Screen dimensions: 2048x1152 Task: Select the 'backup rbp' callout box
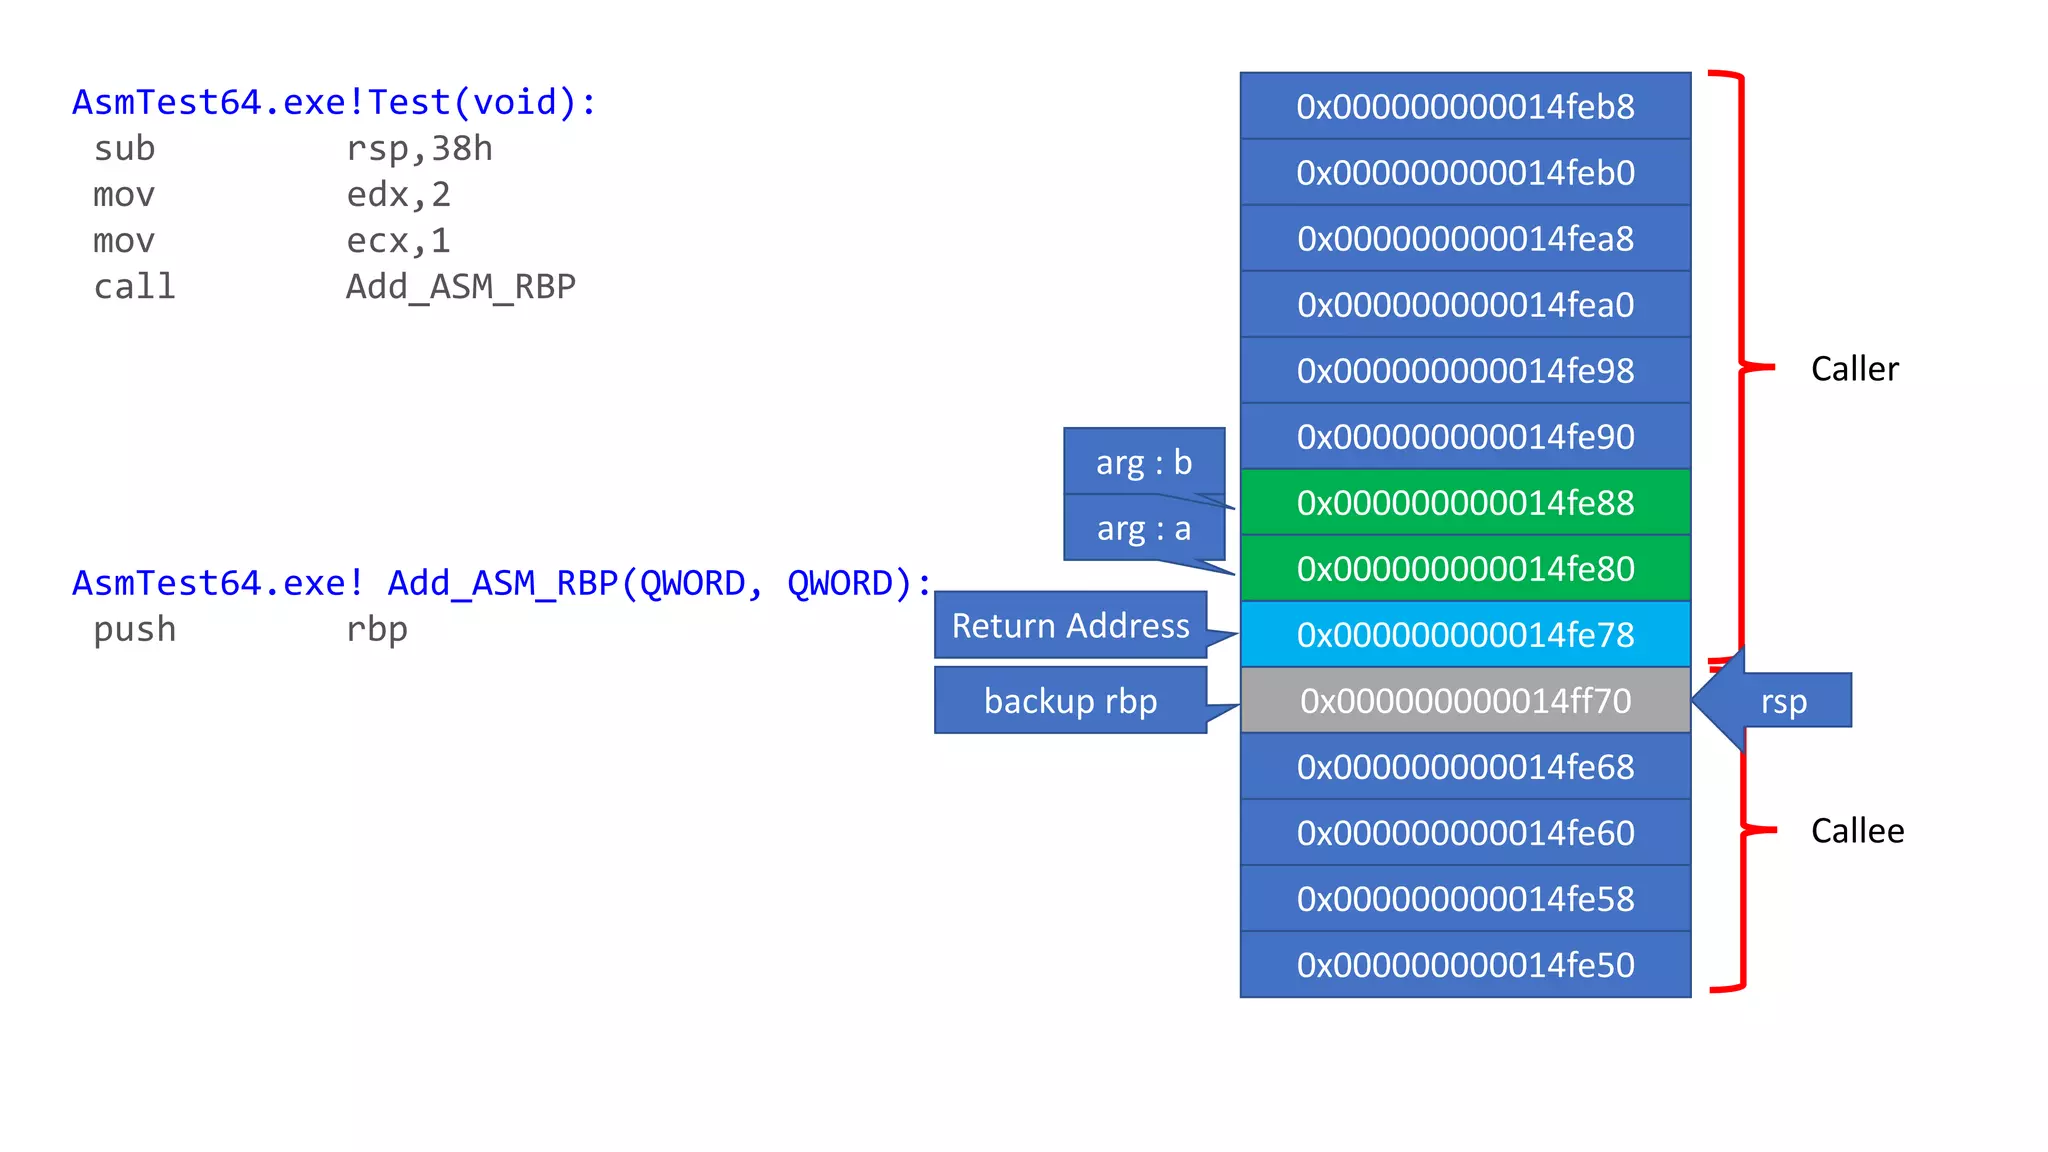(x=1070, y=701)
